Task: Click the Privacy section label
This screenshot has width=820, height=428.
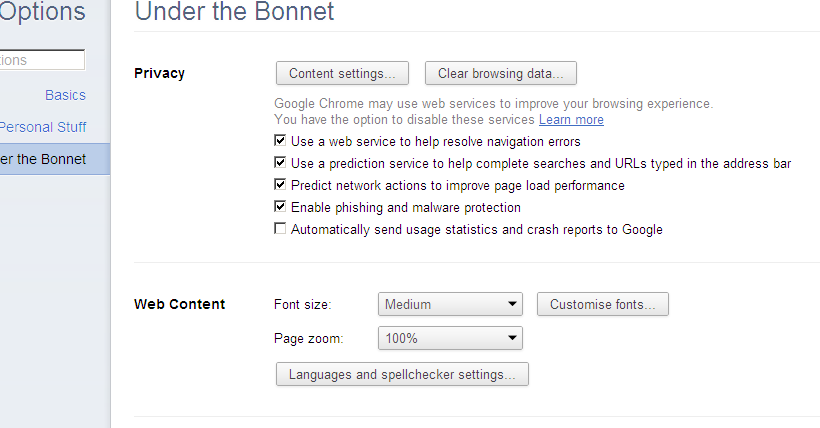Action: point(159,73)
